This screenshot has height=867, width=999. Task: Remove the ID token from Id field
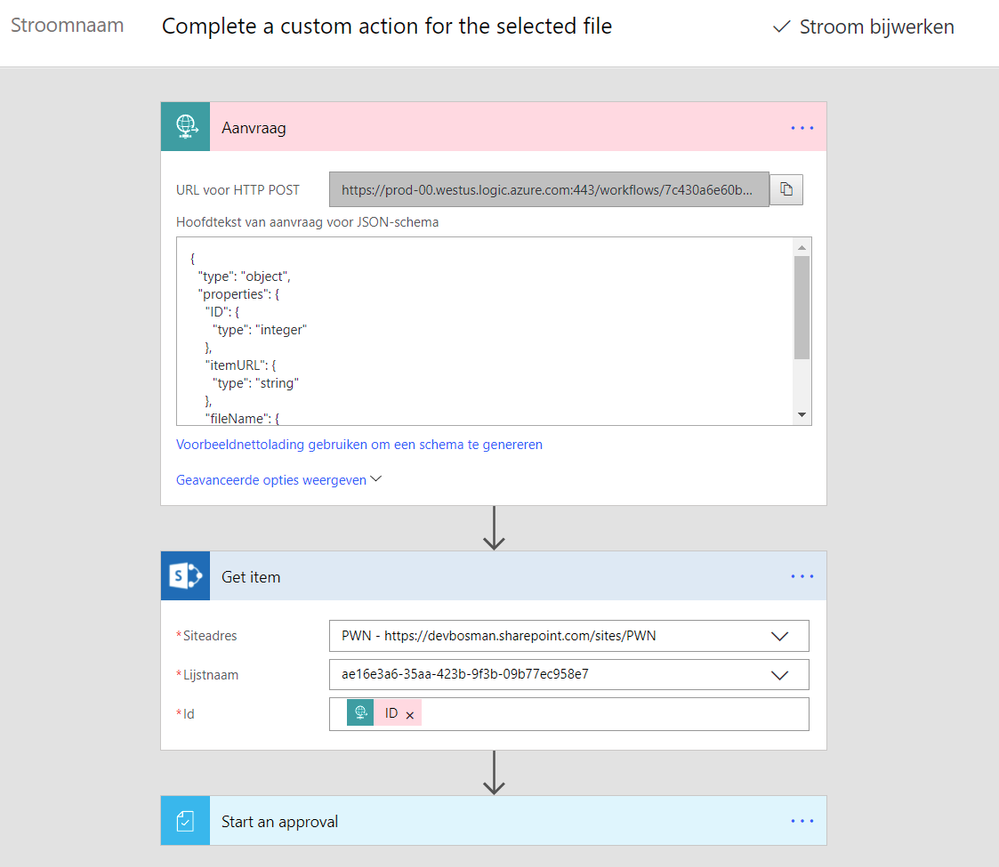click(410, 715)
